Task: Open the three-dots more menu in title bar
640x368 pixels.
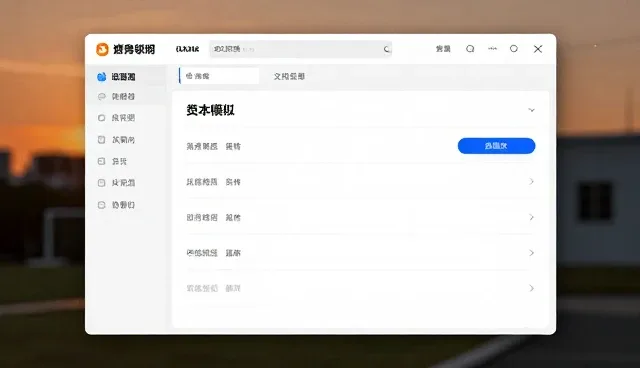Action: (x=492, y=49)
